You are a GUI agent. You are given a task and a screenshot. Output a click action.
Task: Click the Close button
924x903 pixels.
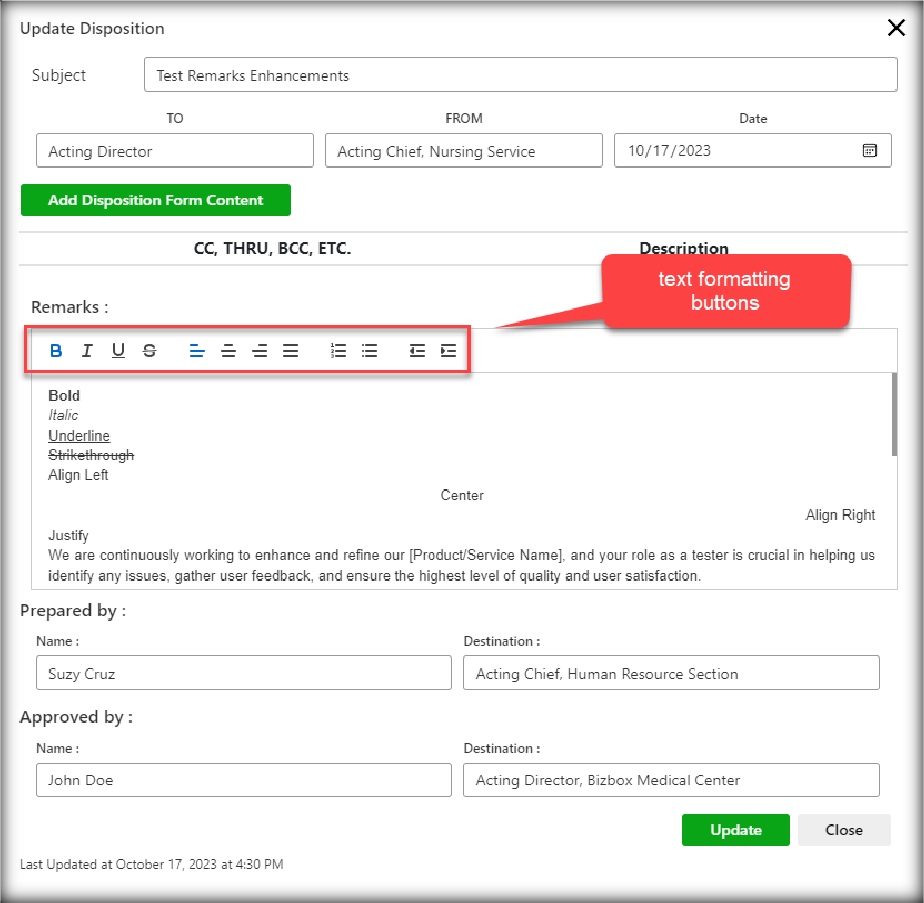(843, 830)
